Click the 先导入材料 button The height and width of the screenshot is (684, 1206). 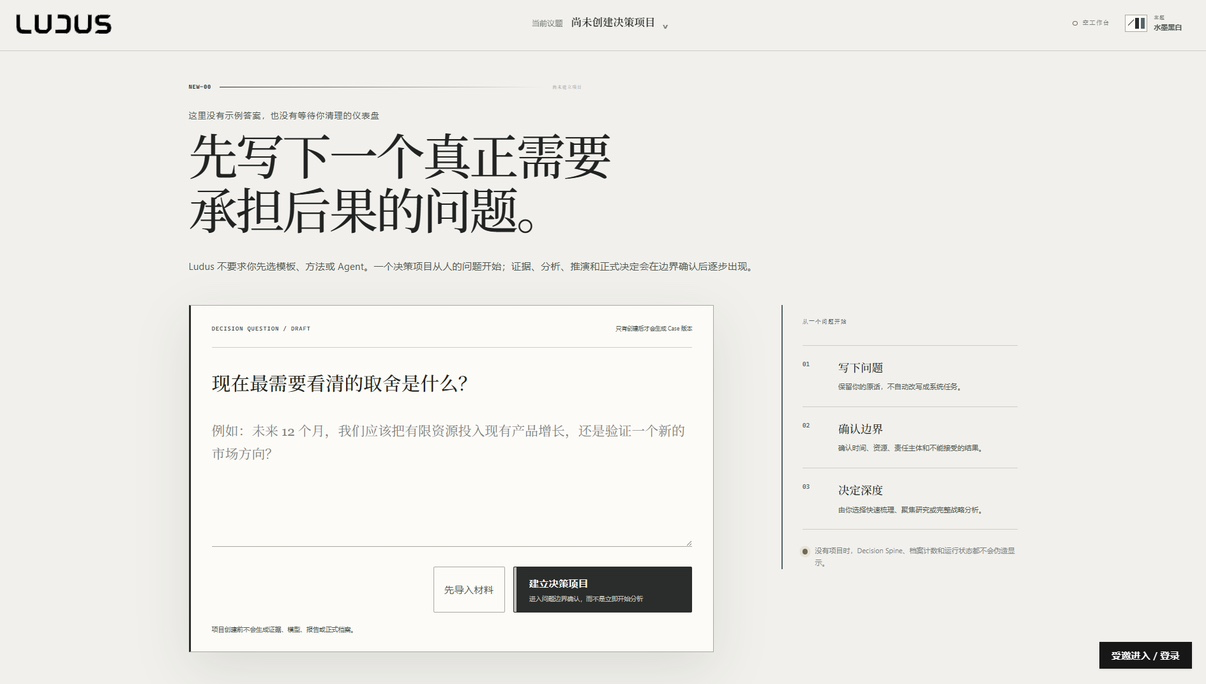[469, 590]
